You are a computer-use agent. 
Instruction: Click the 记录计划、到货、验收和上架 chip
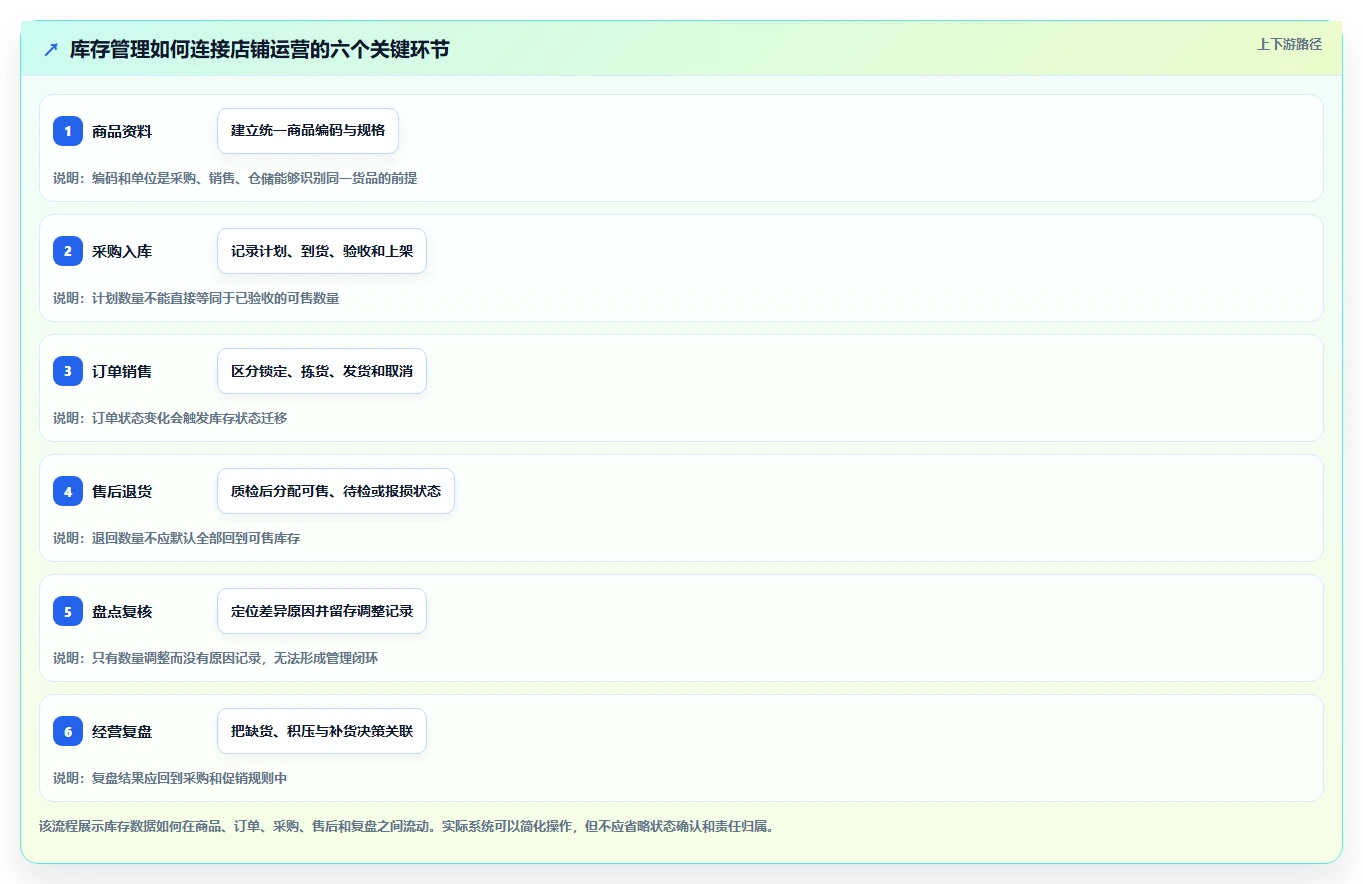click(x=322, y=251)
